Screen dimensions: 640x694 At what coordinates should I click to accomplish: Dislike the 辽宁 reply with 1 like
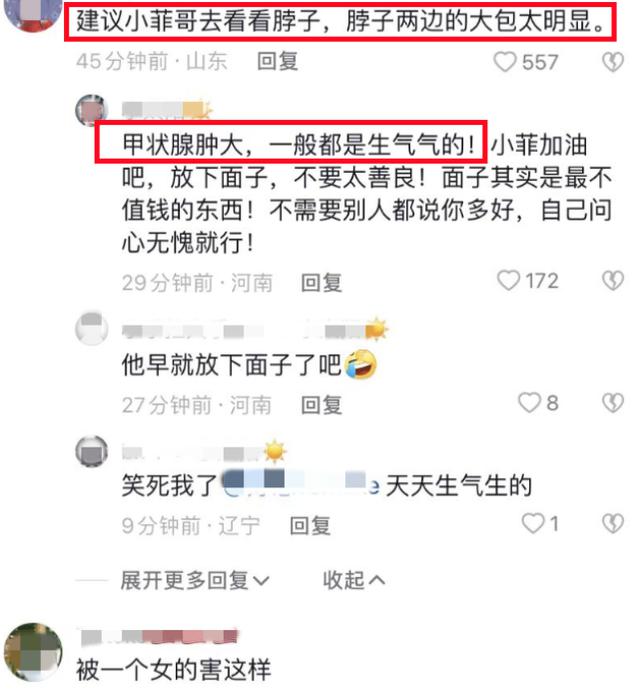[613, 523]
